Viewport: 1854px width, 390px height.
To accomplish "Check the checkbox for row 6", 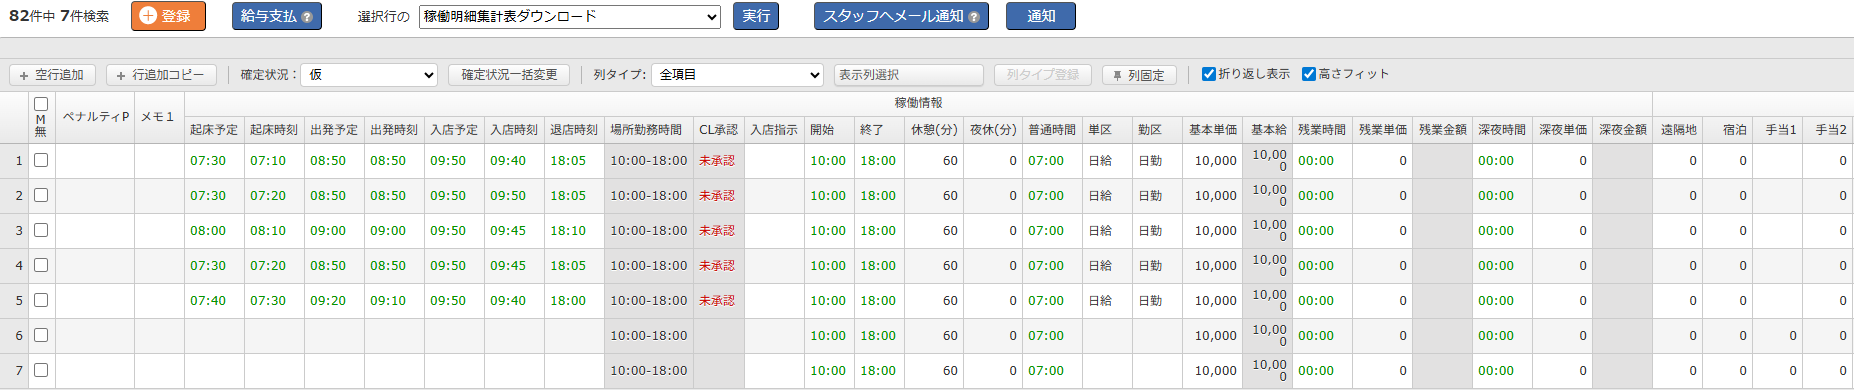I will pos(41,335).
